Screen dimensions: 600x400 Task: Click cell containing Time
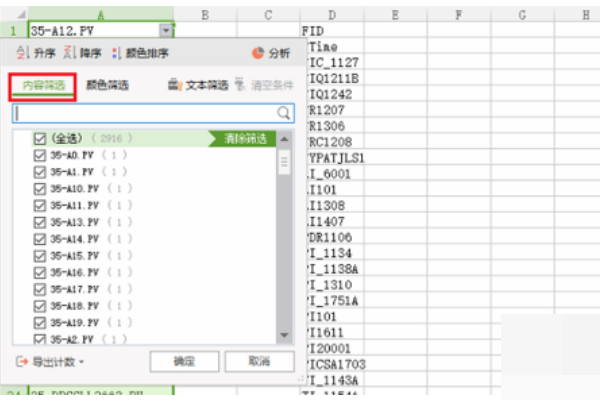tap(335, 47)
